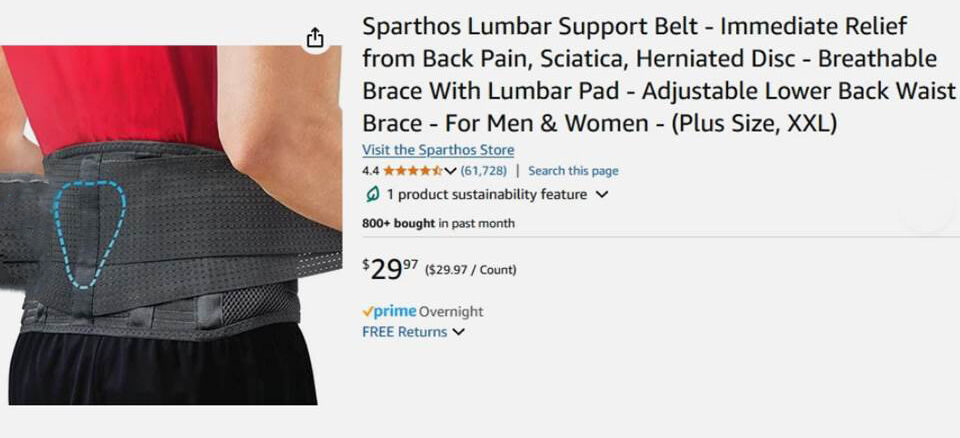Viewport: 960px width, 438px height.
Task: Click the ($29.97 / Count) unit price text
Action: (x=470, y=270)
